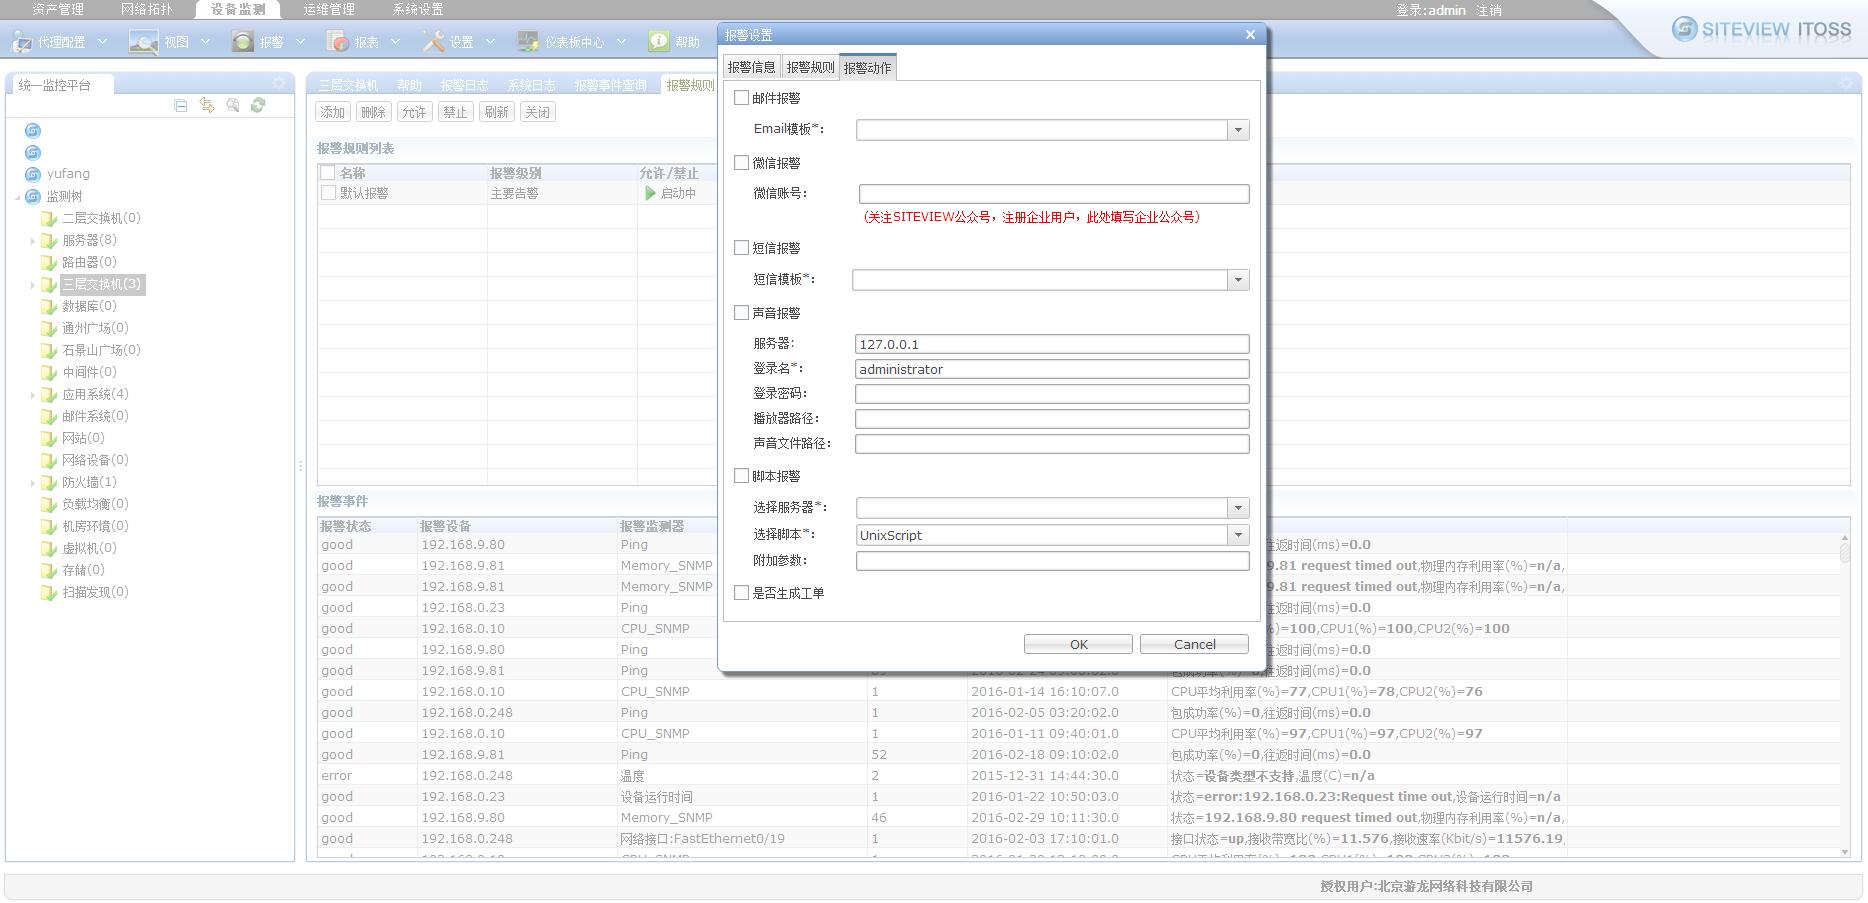Image resolution: width=1868 pixels, height=903 pixels.
Task: Select 三层交换机(3) in the tree
Action: point(102,284)
